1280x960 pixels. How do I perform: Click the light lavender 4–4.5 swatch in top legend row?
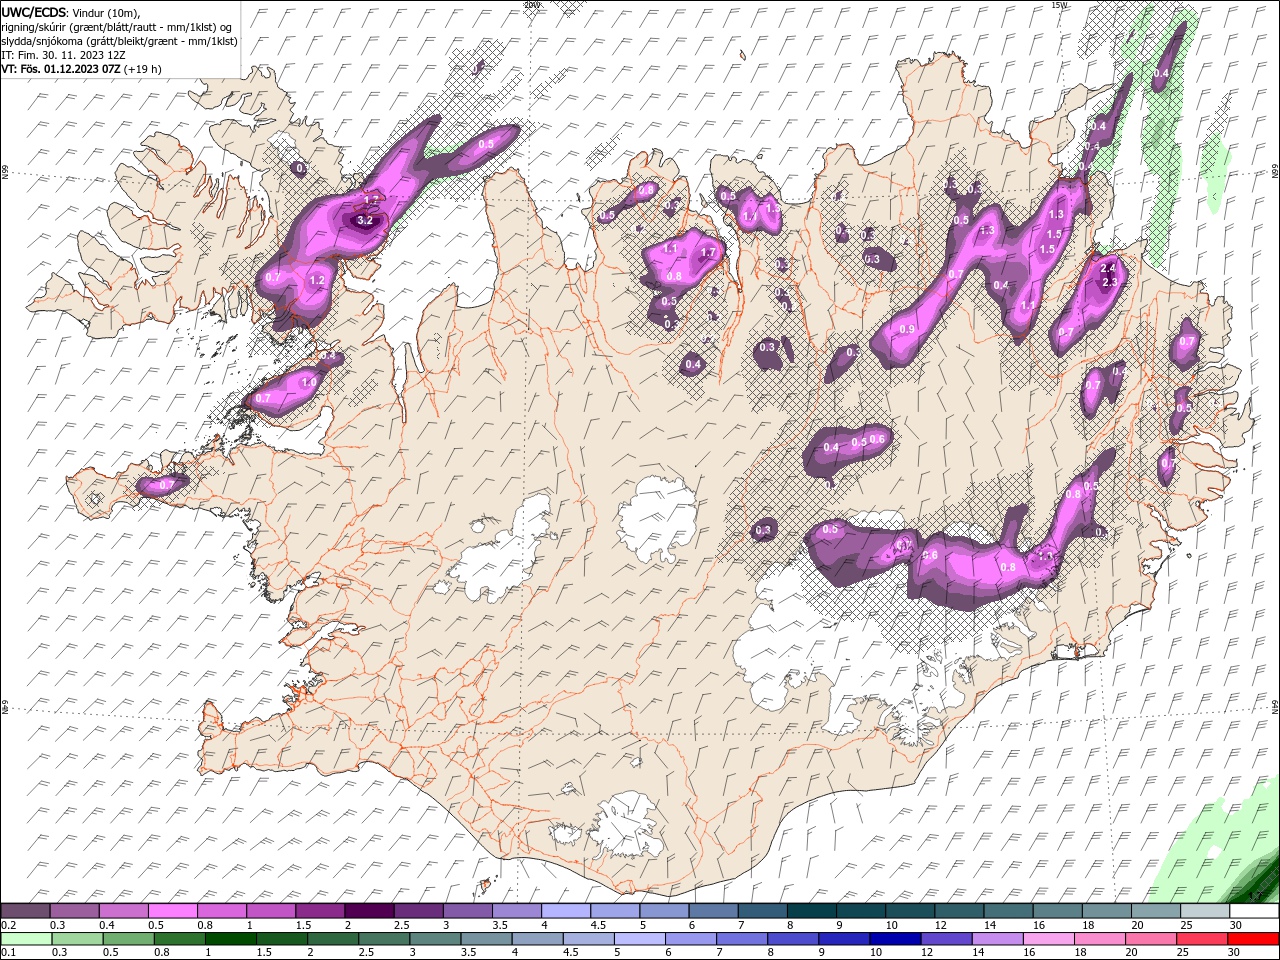pyautogui.click(x=566, y=911)
